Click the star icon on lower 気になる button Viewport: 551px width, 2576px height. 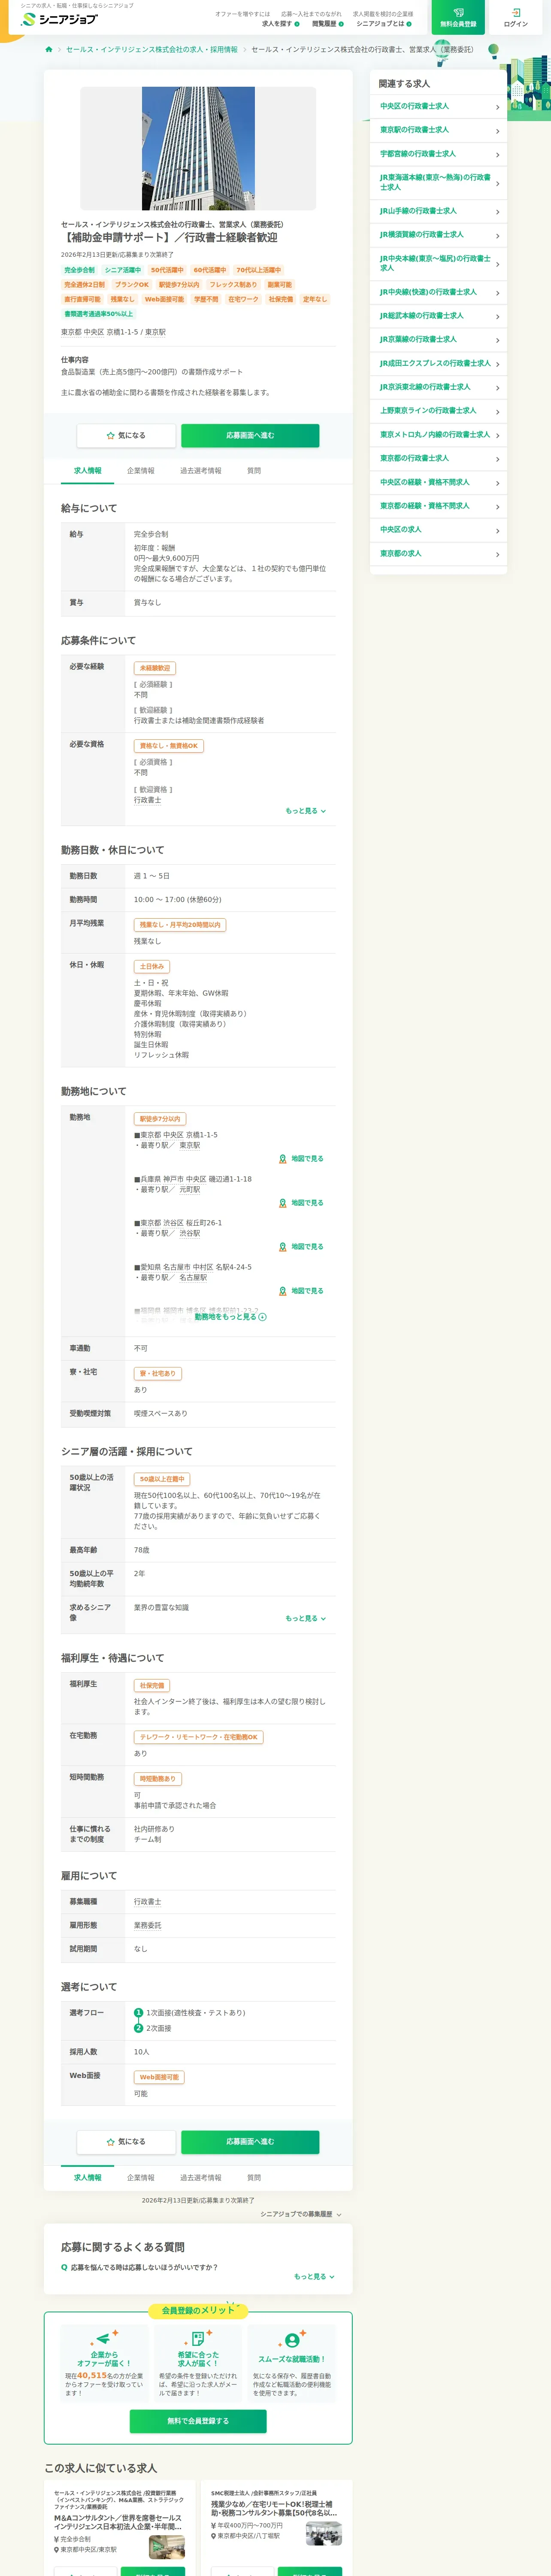[111, 2142]
